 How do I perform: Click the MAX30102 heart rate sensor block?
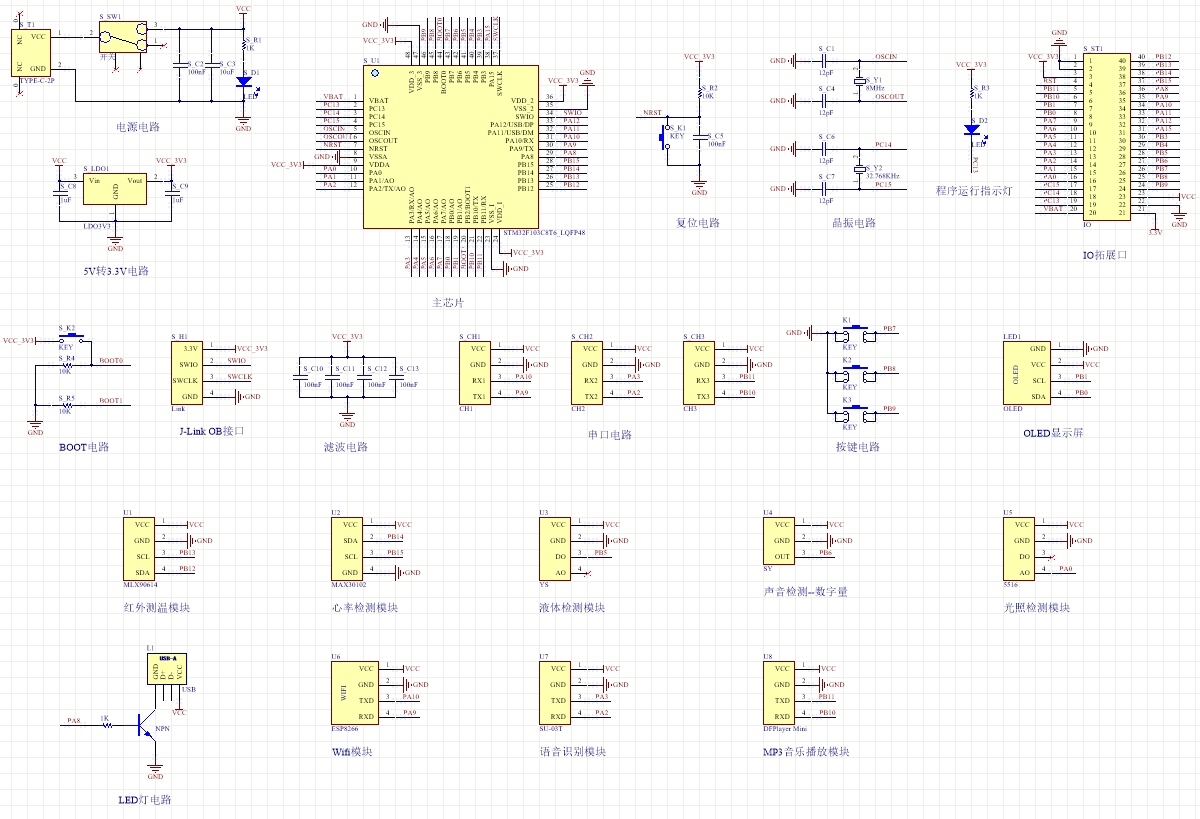point(350,548)
